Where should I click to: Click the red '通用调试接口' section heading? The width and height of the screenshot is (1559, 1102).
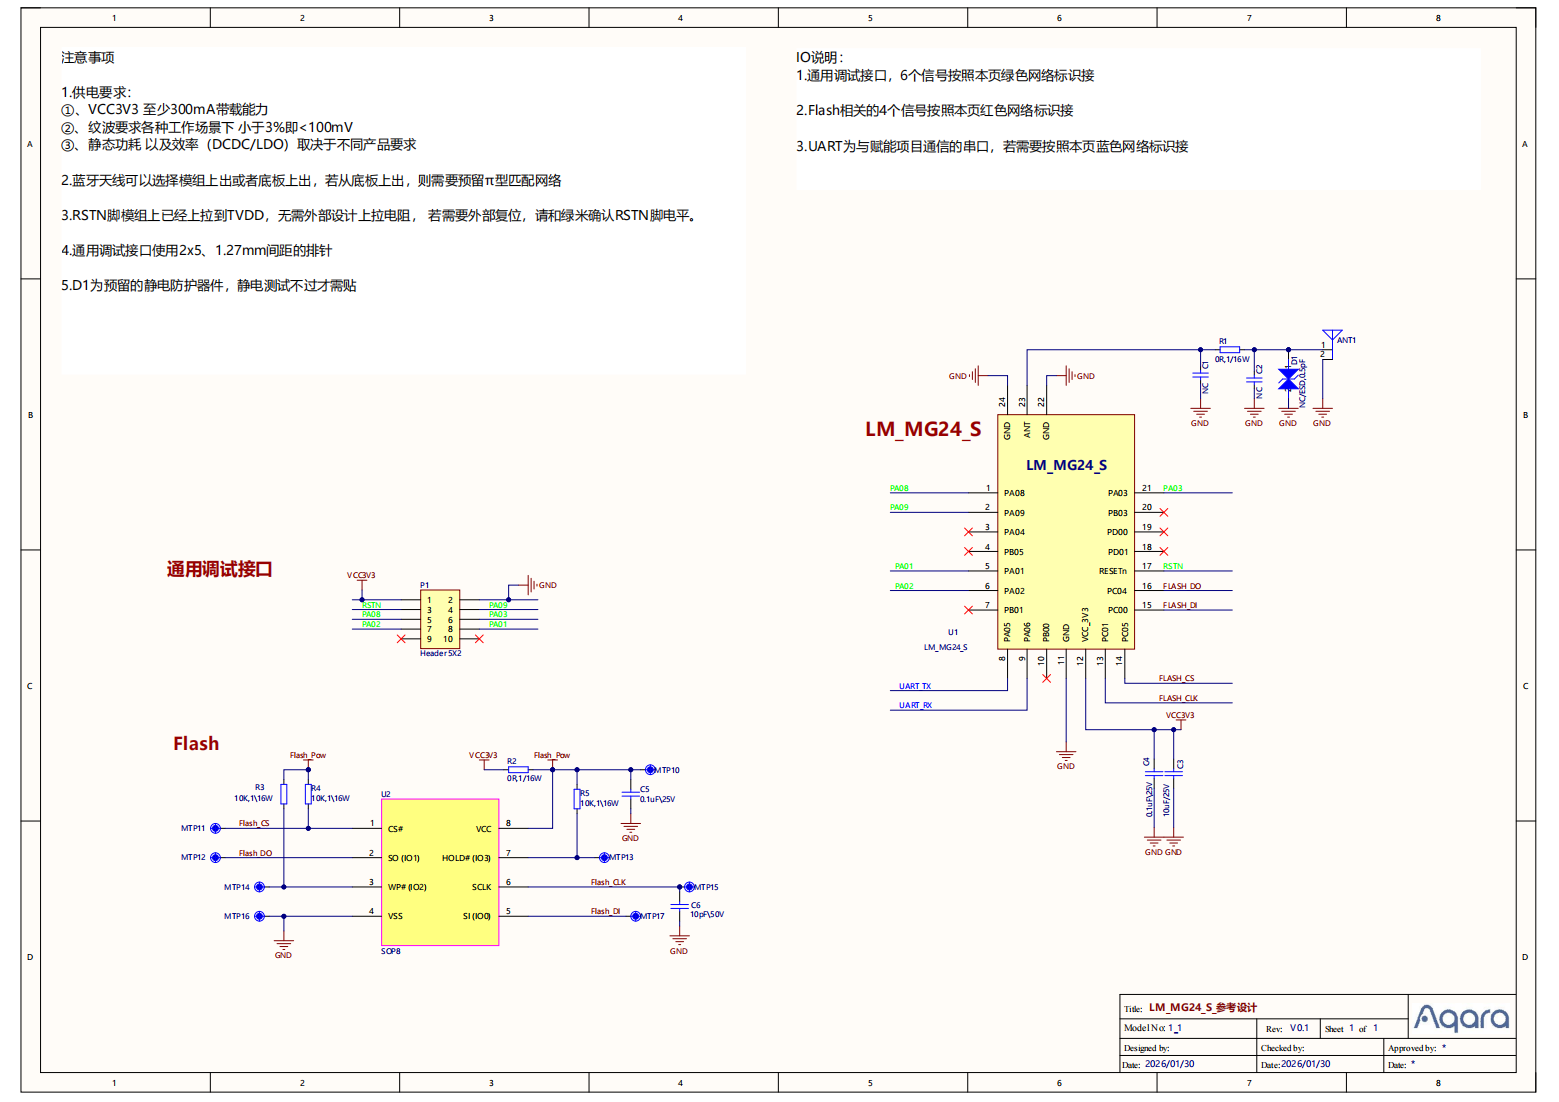219,569
